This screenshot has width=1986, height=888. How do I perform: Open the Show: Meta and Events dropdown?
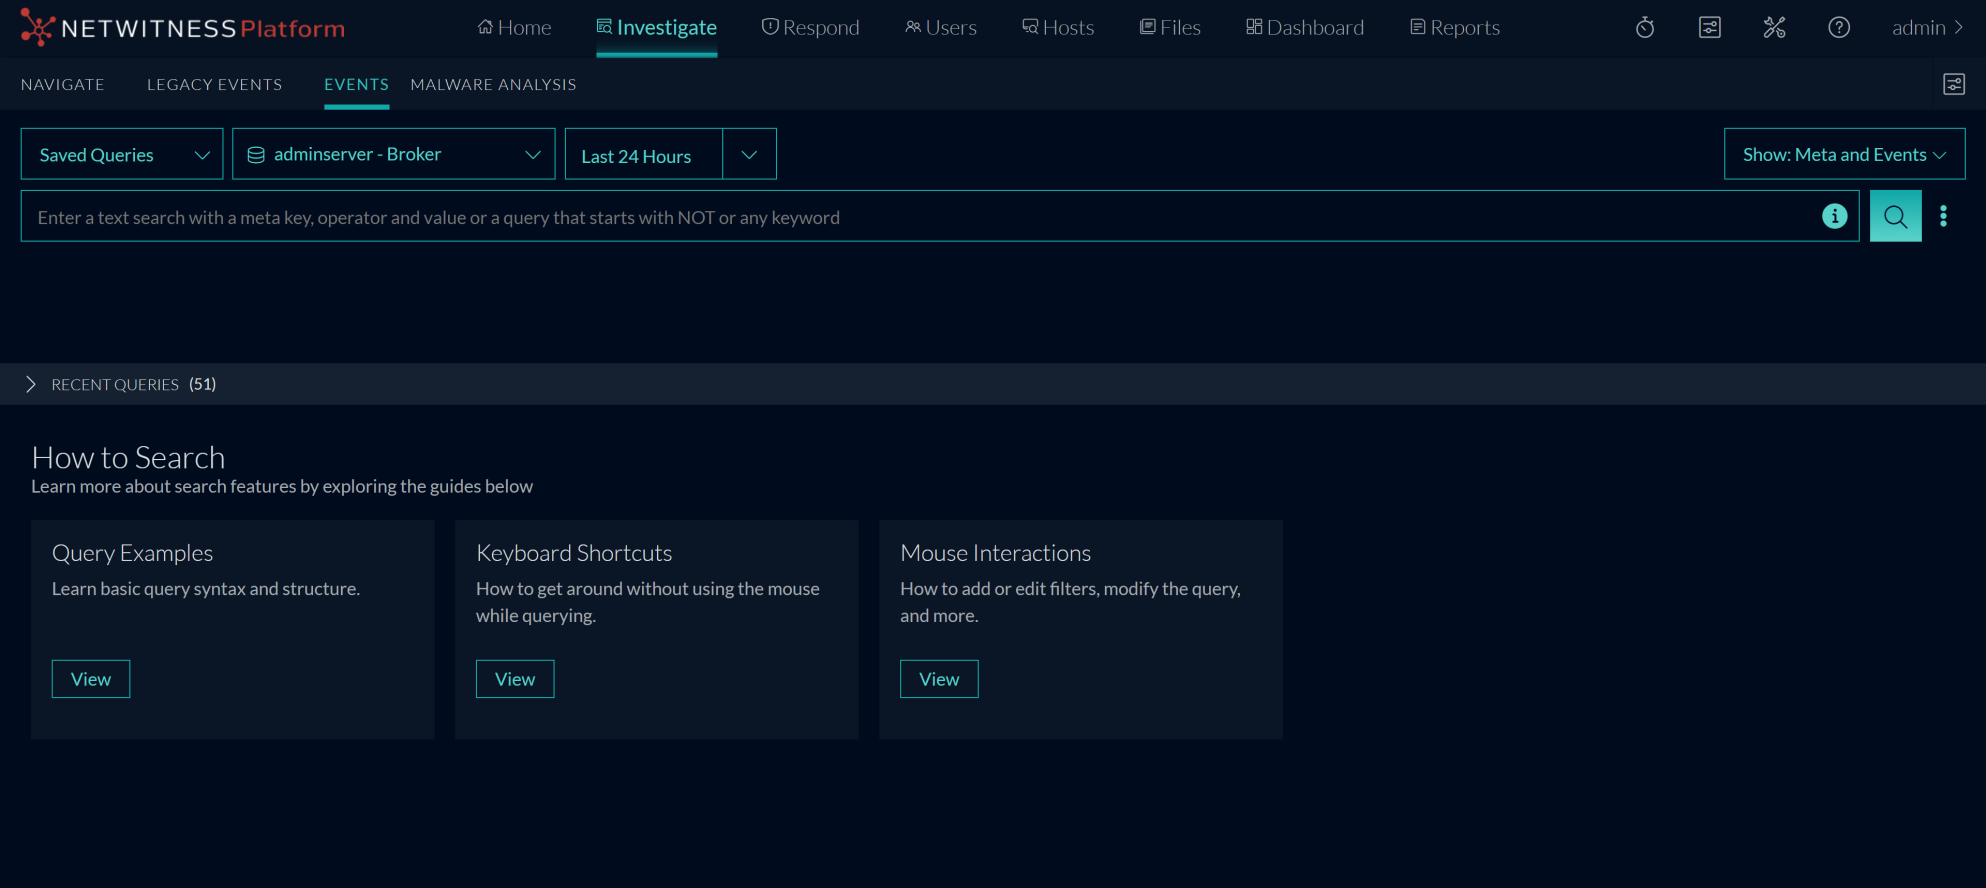click(1843, 155)
